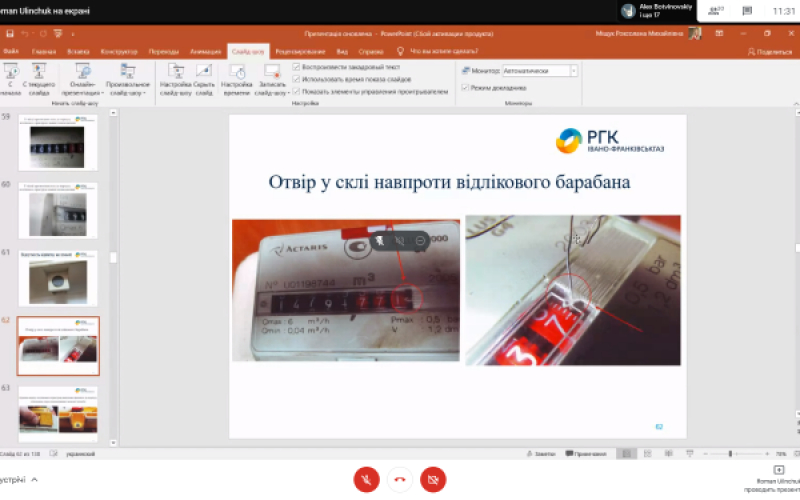Screen dimensions: 800x500
Task: Click Настройка слайд-шоу icon
Action: (x=176, y=79)
